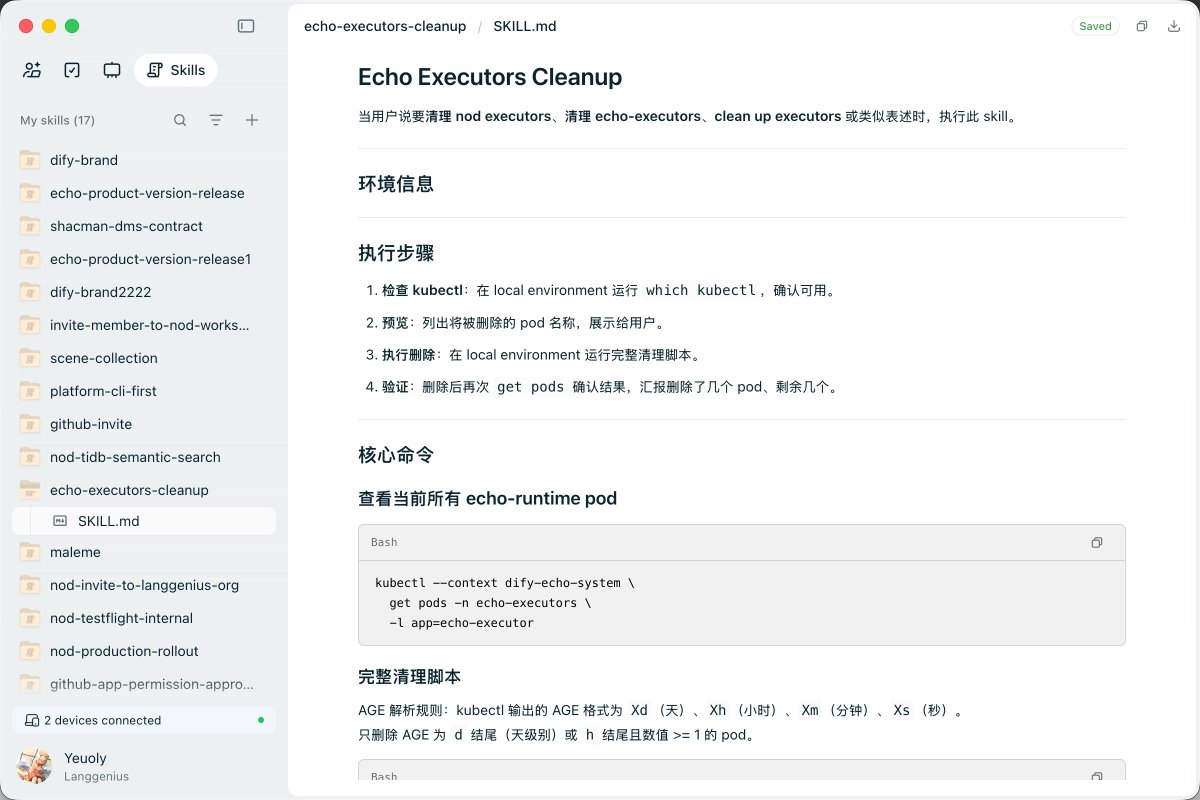Open the 2 devices connected status
This screenshot has width=1200, height=800.
[144, 720]
